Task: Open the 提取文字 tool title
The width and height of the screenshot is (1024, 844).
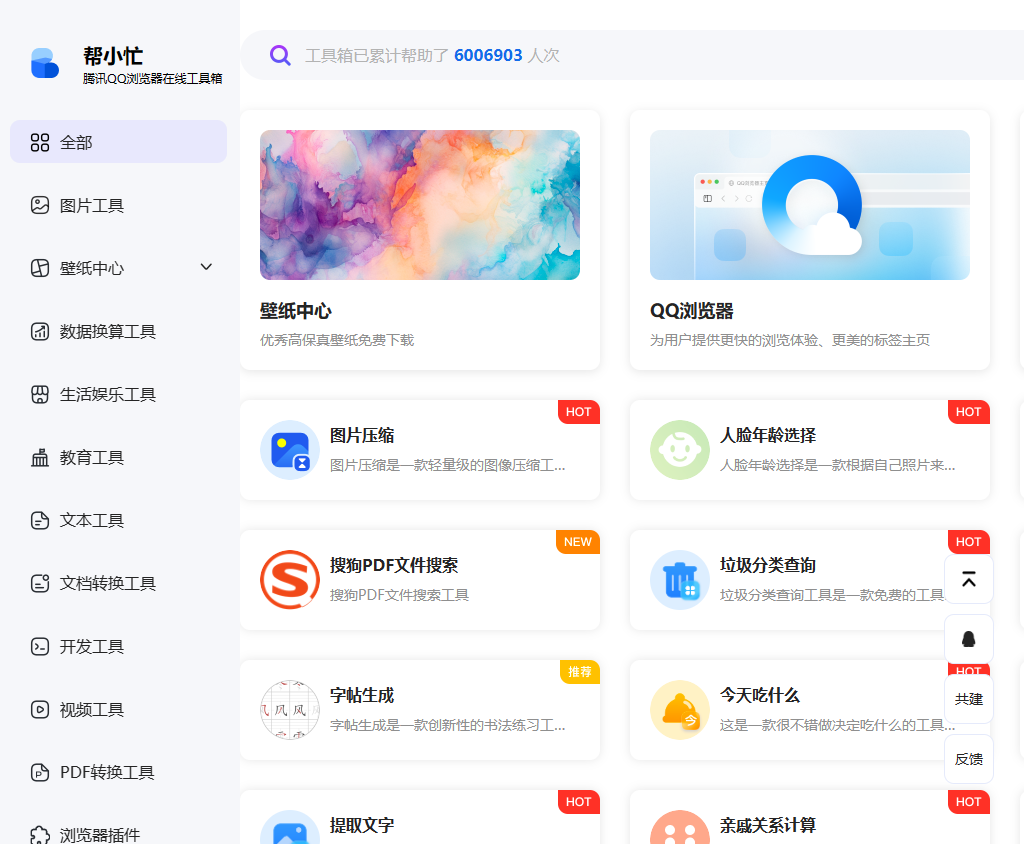Action: pos(362,826)
